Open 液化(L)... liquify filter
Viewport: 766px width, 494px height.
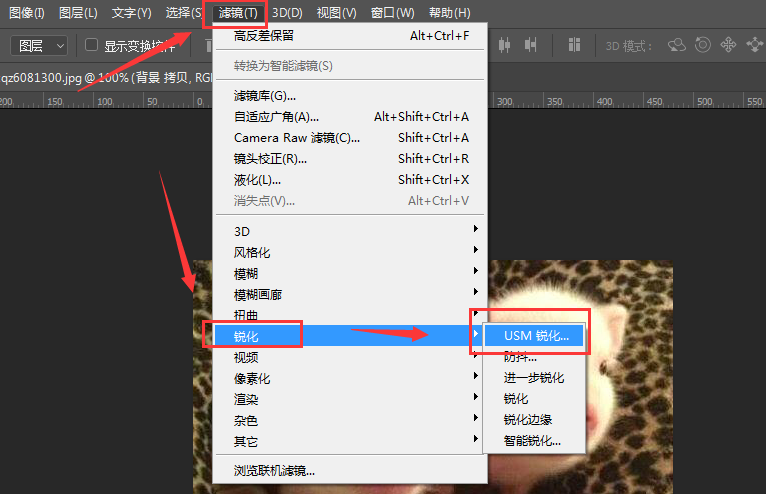[x=350, y=180]
